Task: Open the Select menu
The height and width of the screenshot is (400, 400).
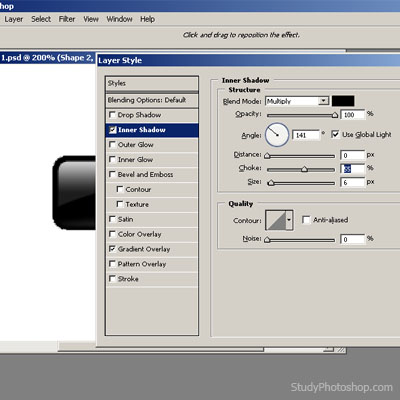Action: (x=41, y=19)
